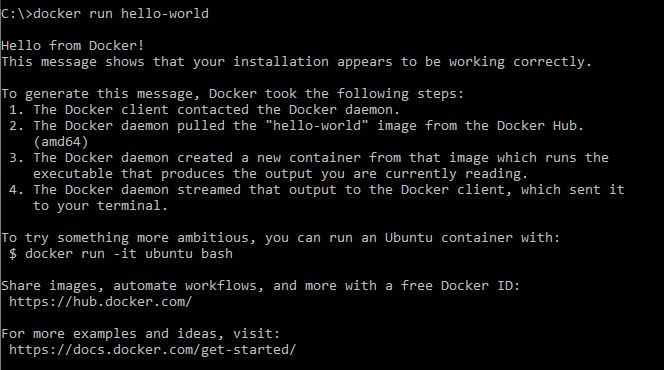
Task: Click step 1 about Docker client contact
Action: point(204,110)
